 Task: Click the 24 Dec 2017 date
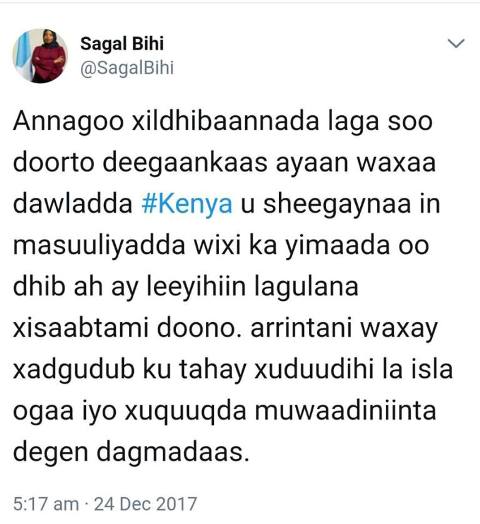pyautogui.click(x=145, y=504)
